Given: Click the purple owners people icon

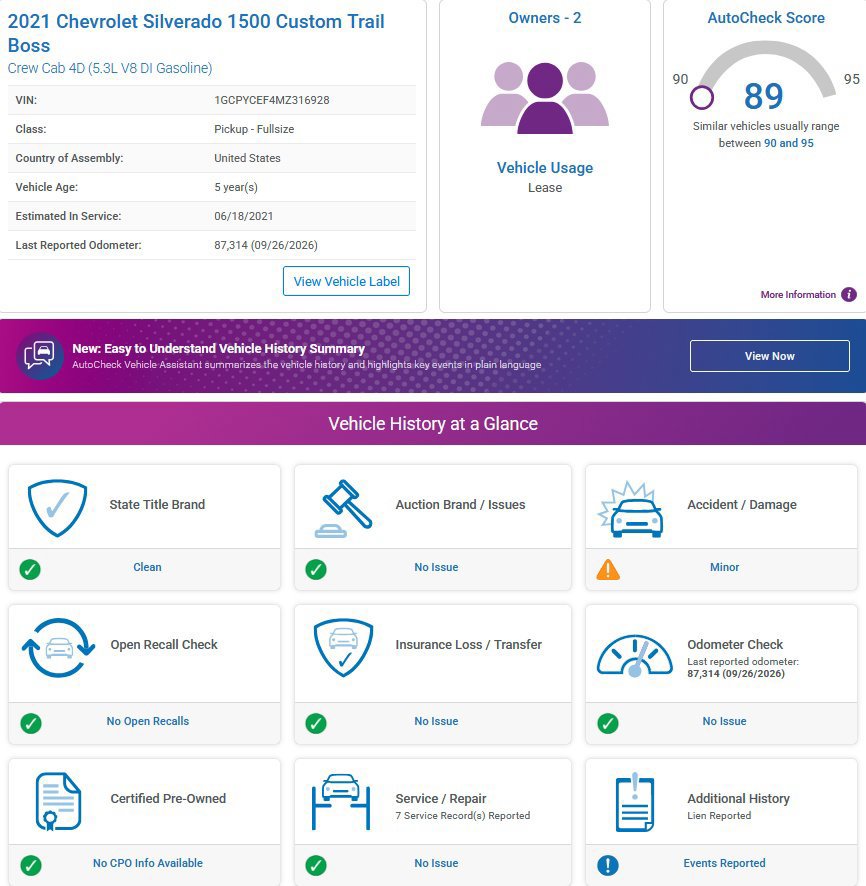Looking at the screenshot, I should (545, 98).
